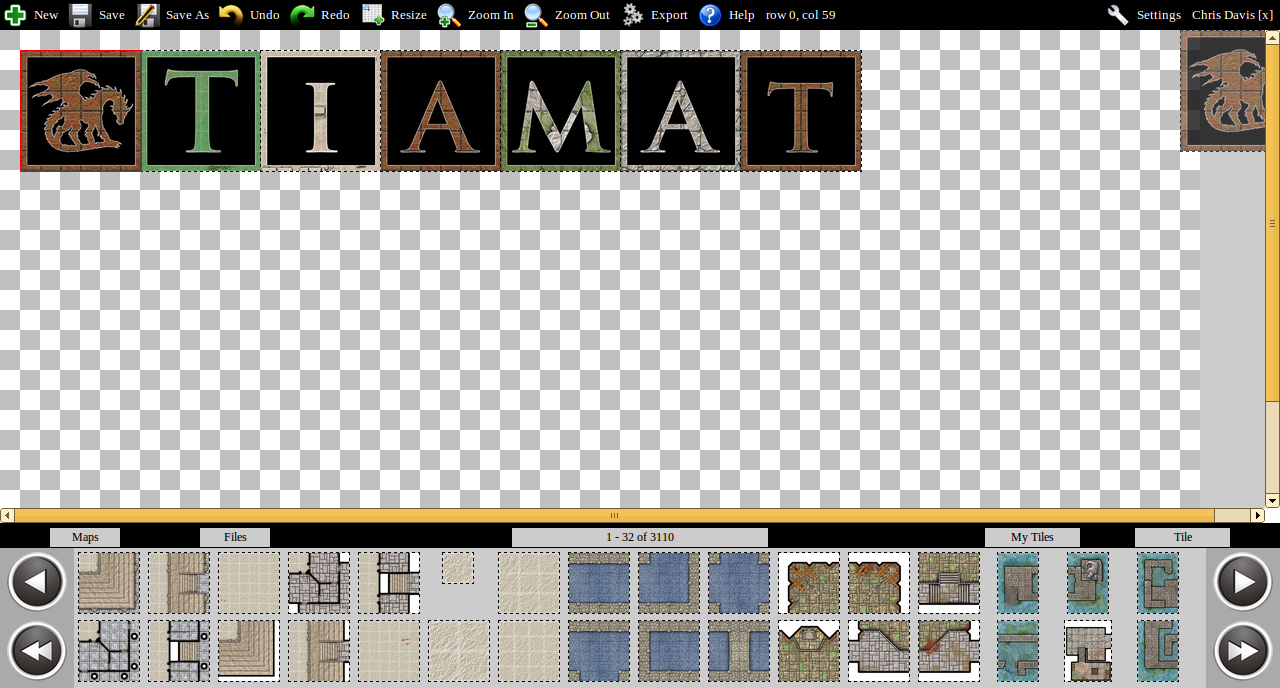Pick the cross-shaped blue pool tile
This screenshot has height=688, width=1280.
point(739,583)
